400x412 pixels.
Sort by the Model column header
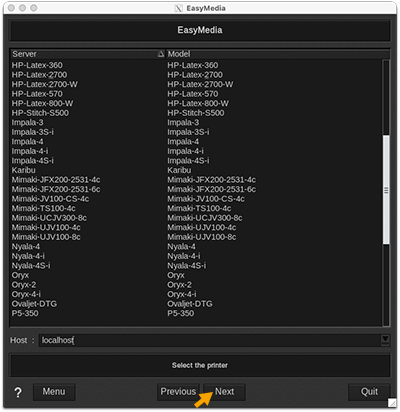tap(278, 54)
